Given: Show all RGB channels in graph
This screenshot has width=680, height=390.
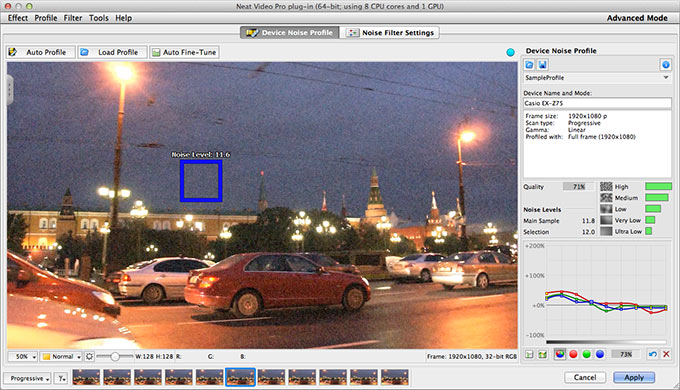Looking at the screenshot, I should point(560,354).
